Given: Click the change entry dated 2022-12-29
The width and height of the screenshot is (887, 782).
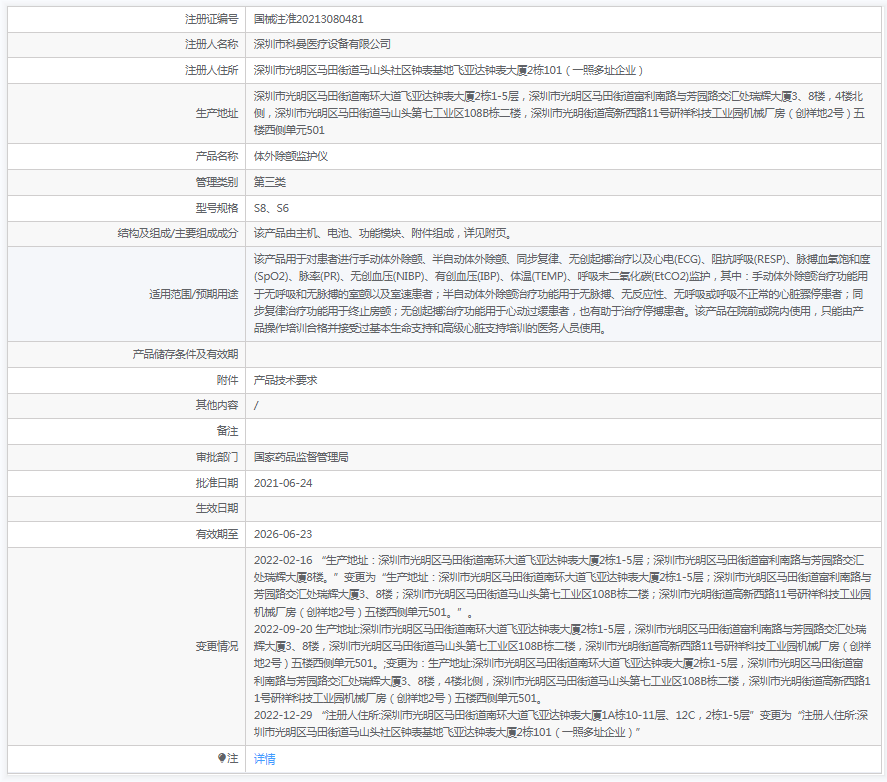Looking at the screenshot, I should click(561, 724).
